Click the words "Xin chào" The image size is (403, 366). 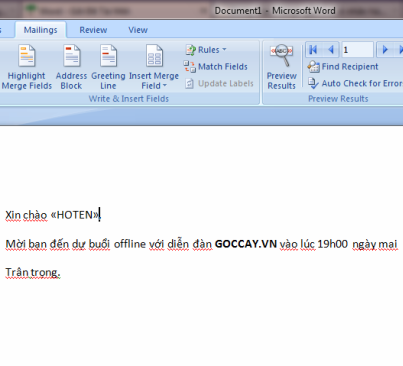26,215
